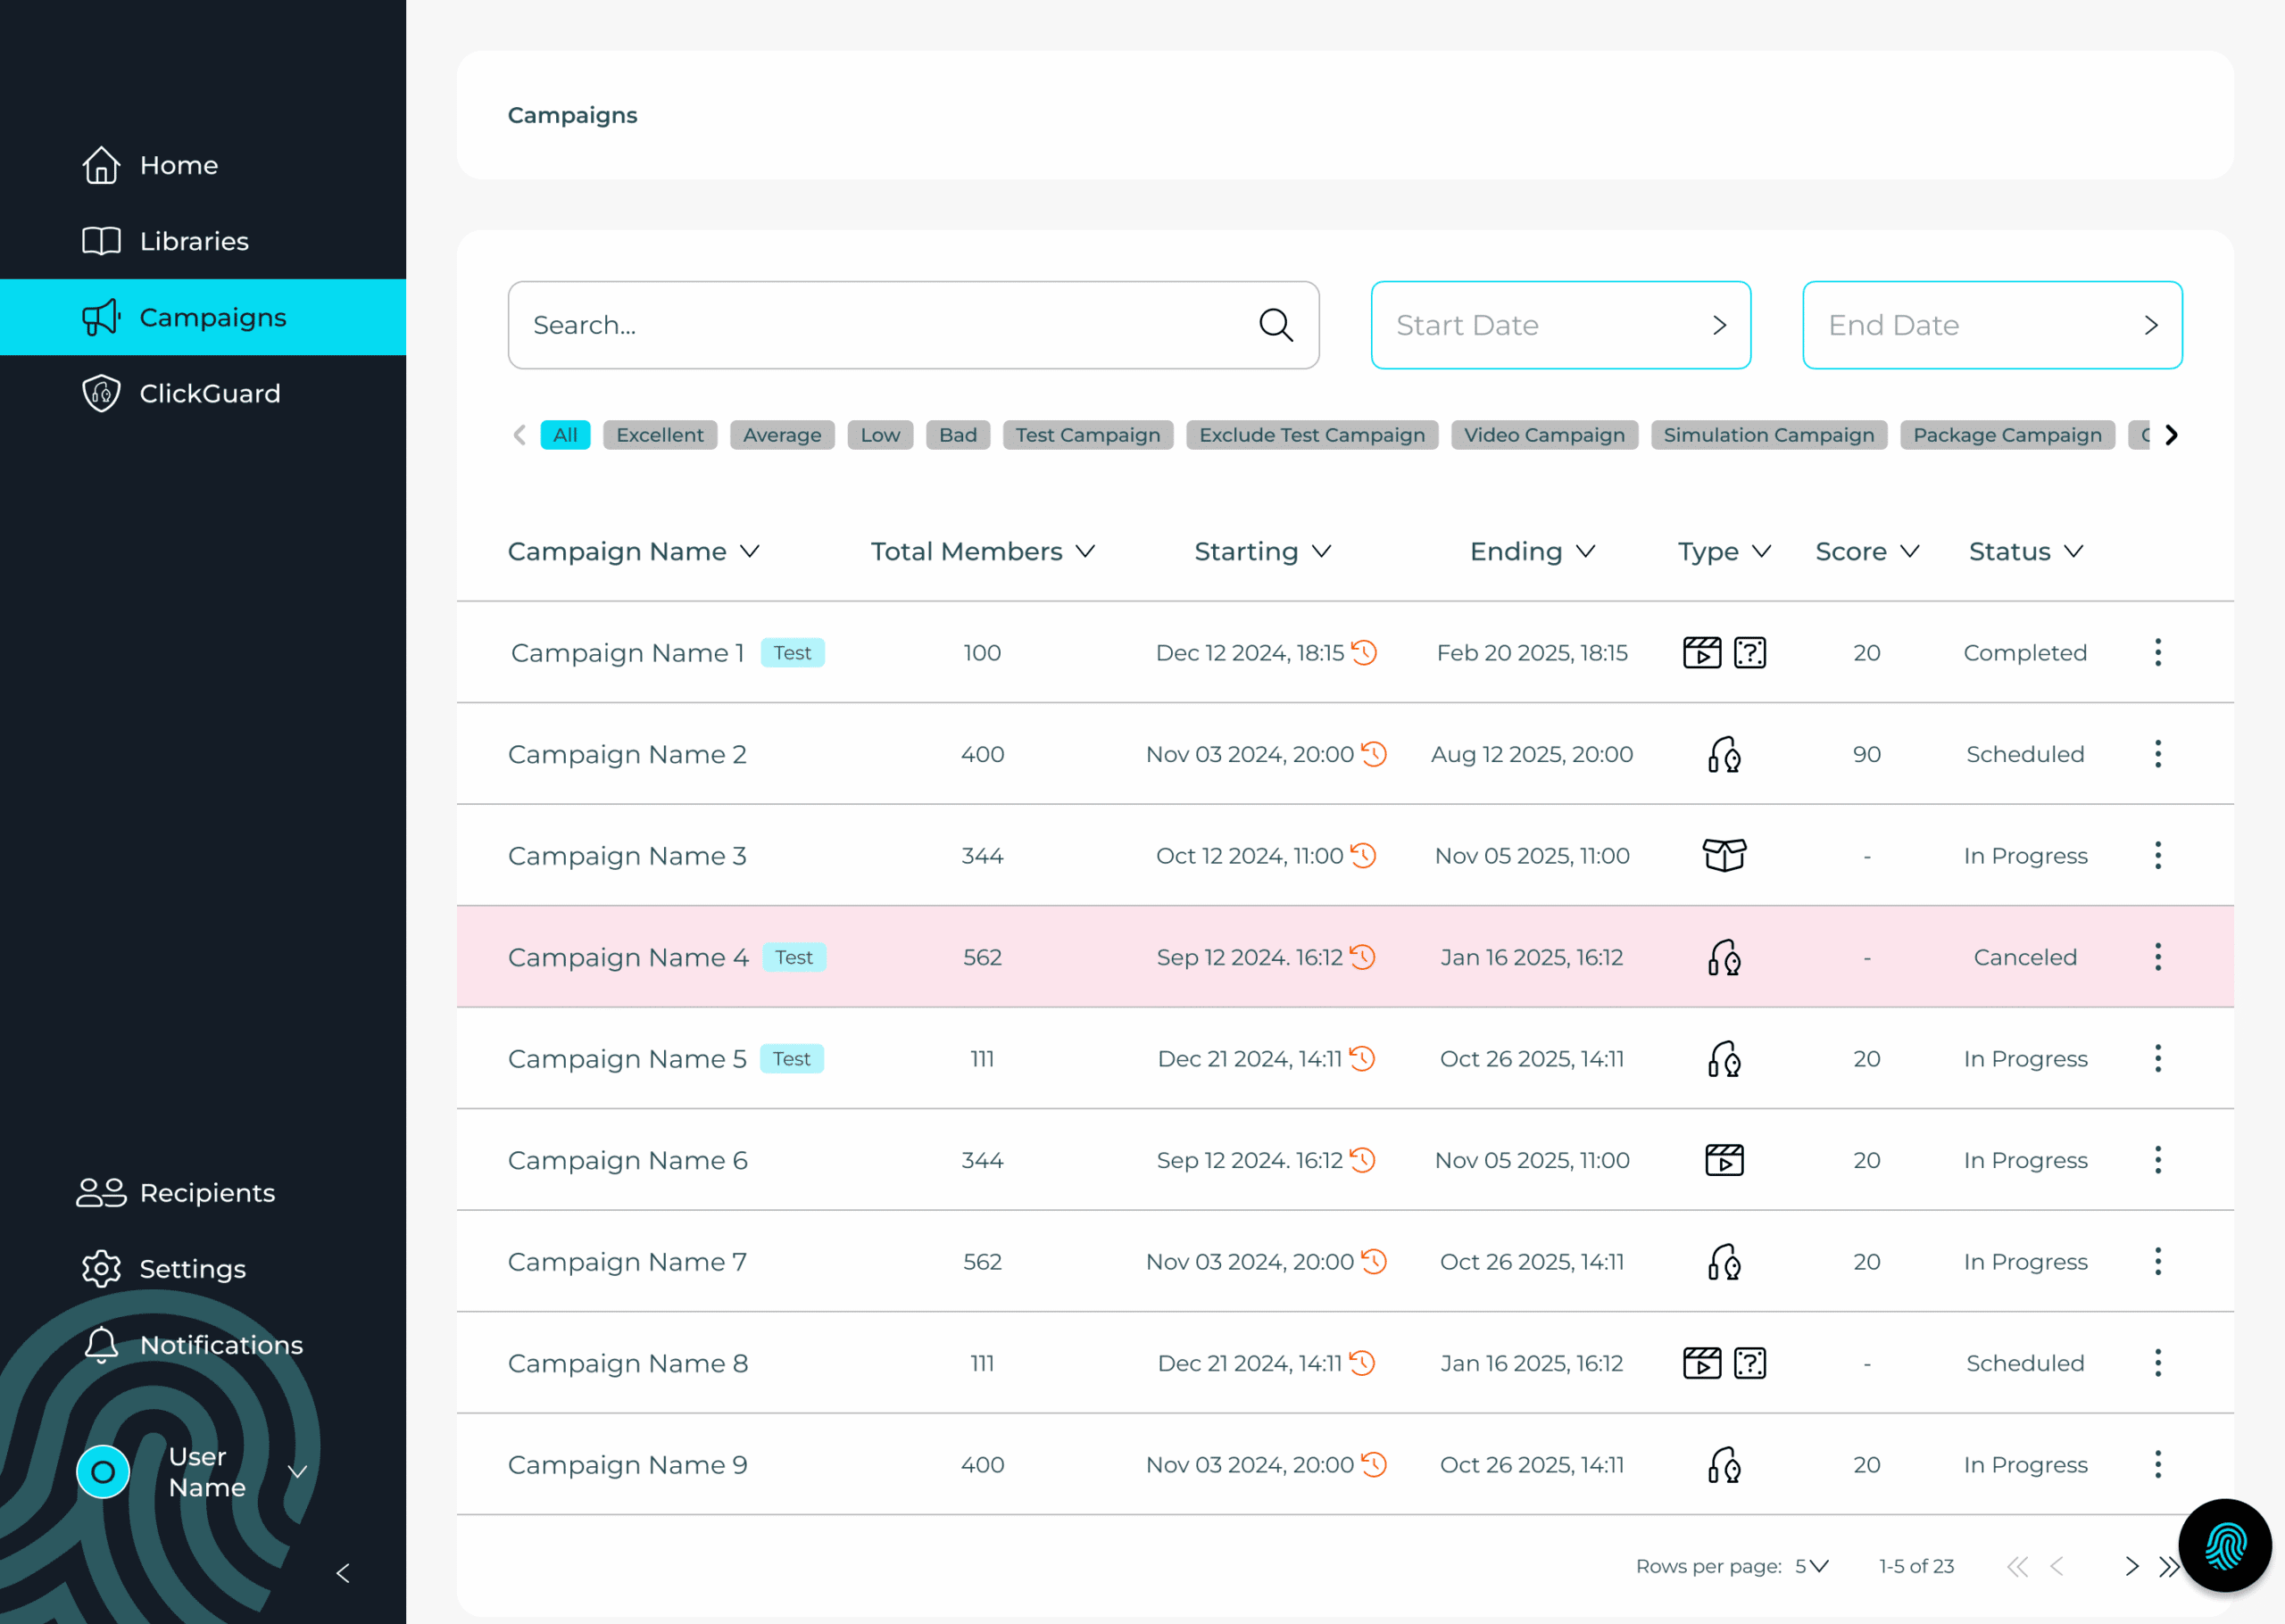The height and width of the screenshot is (1624, 2285).
Task: Click the magnifier search icon
Action: point(1275,325)
